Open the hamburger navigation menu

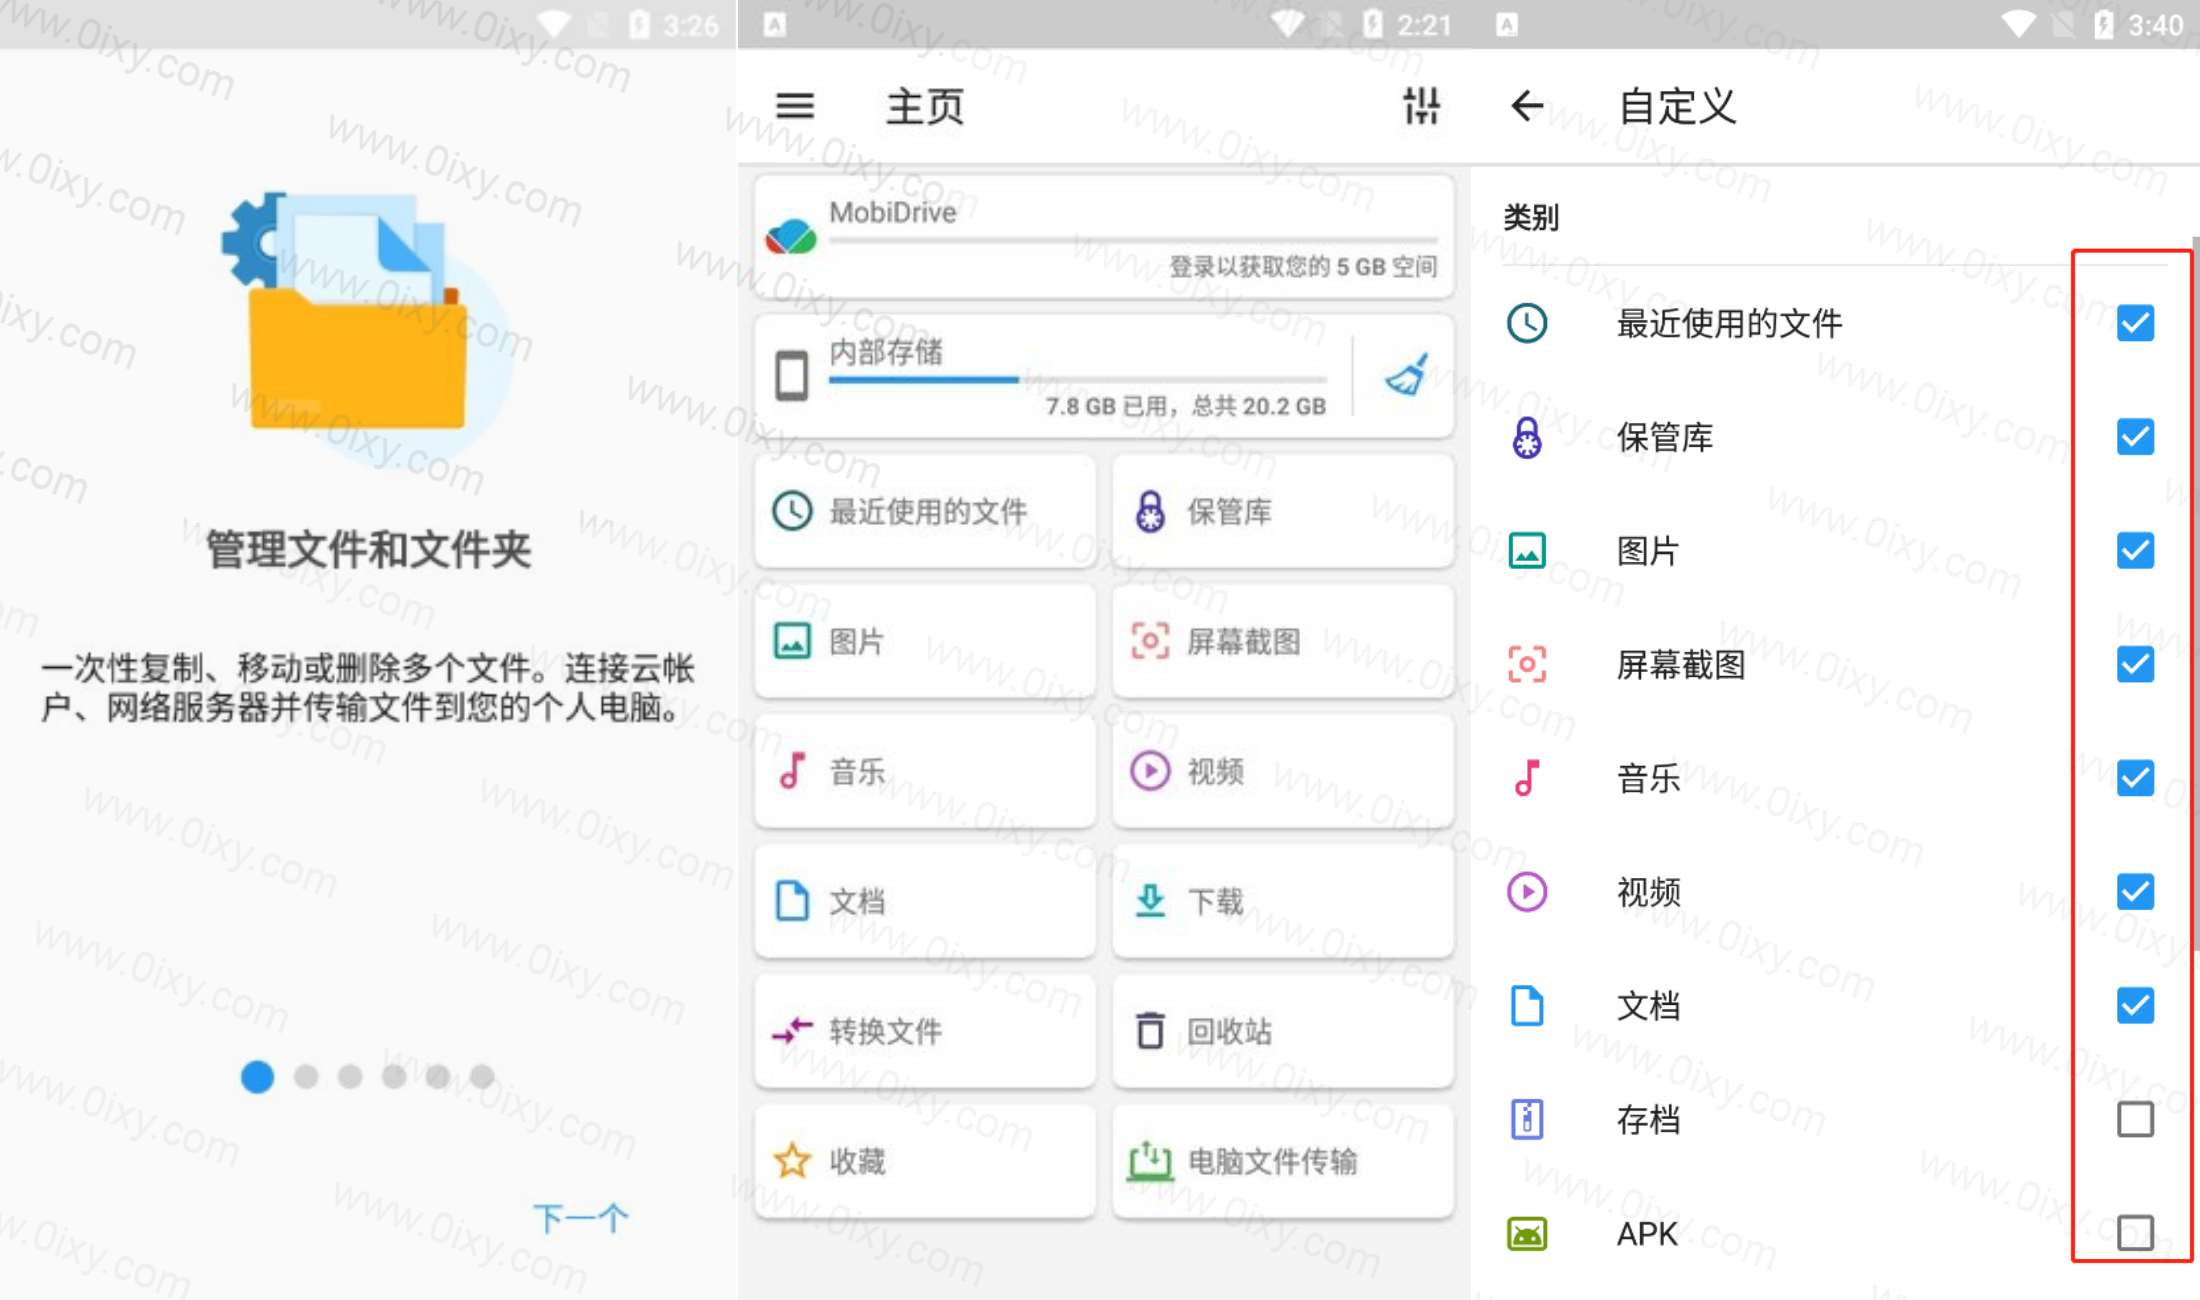795,106
